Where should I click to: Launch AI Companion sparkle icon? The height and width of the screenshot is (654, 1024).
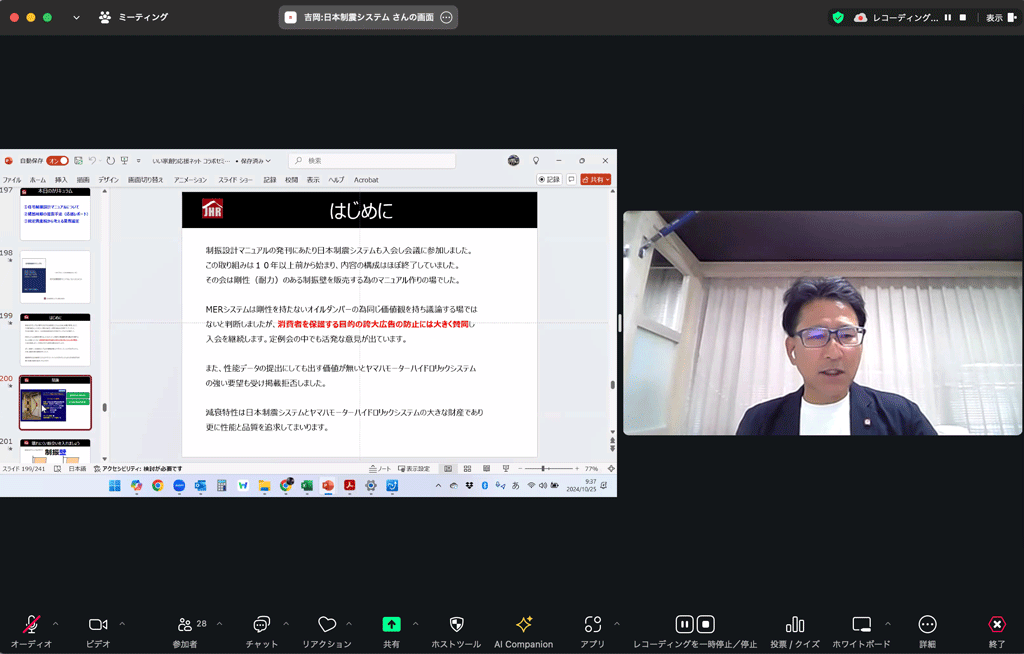523,625
